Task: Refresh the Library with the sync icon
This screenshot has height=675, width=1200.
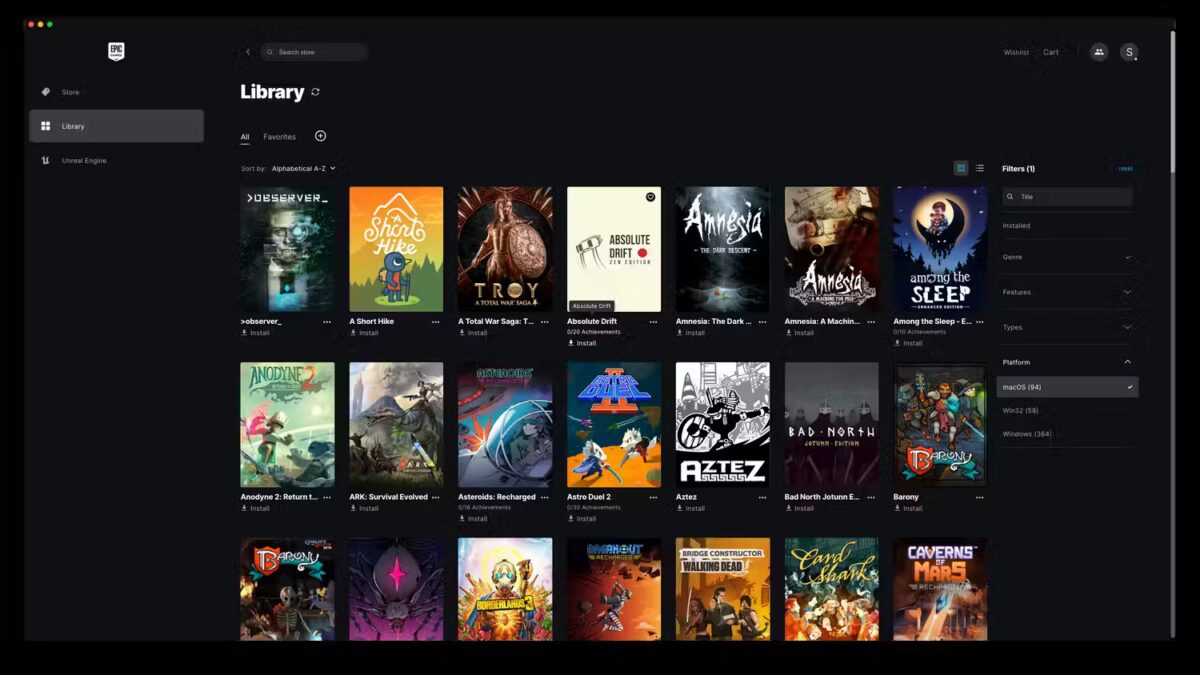Action: [316, 92]
